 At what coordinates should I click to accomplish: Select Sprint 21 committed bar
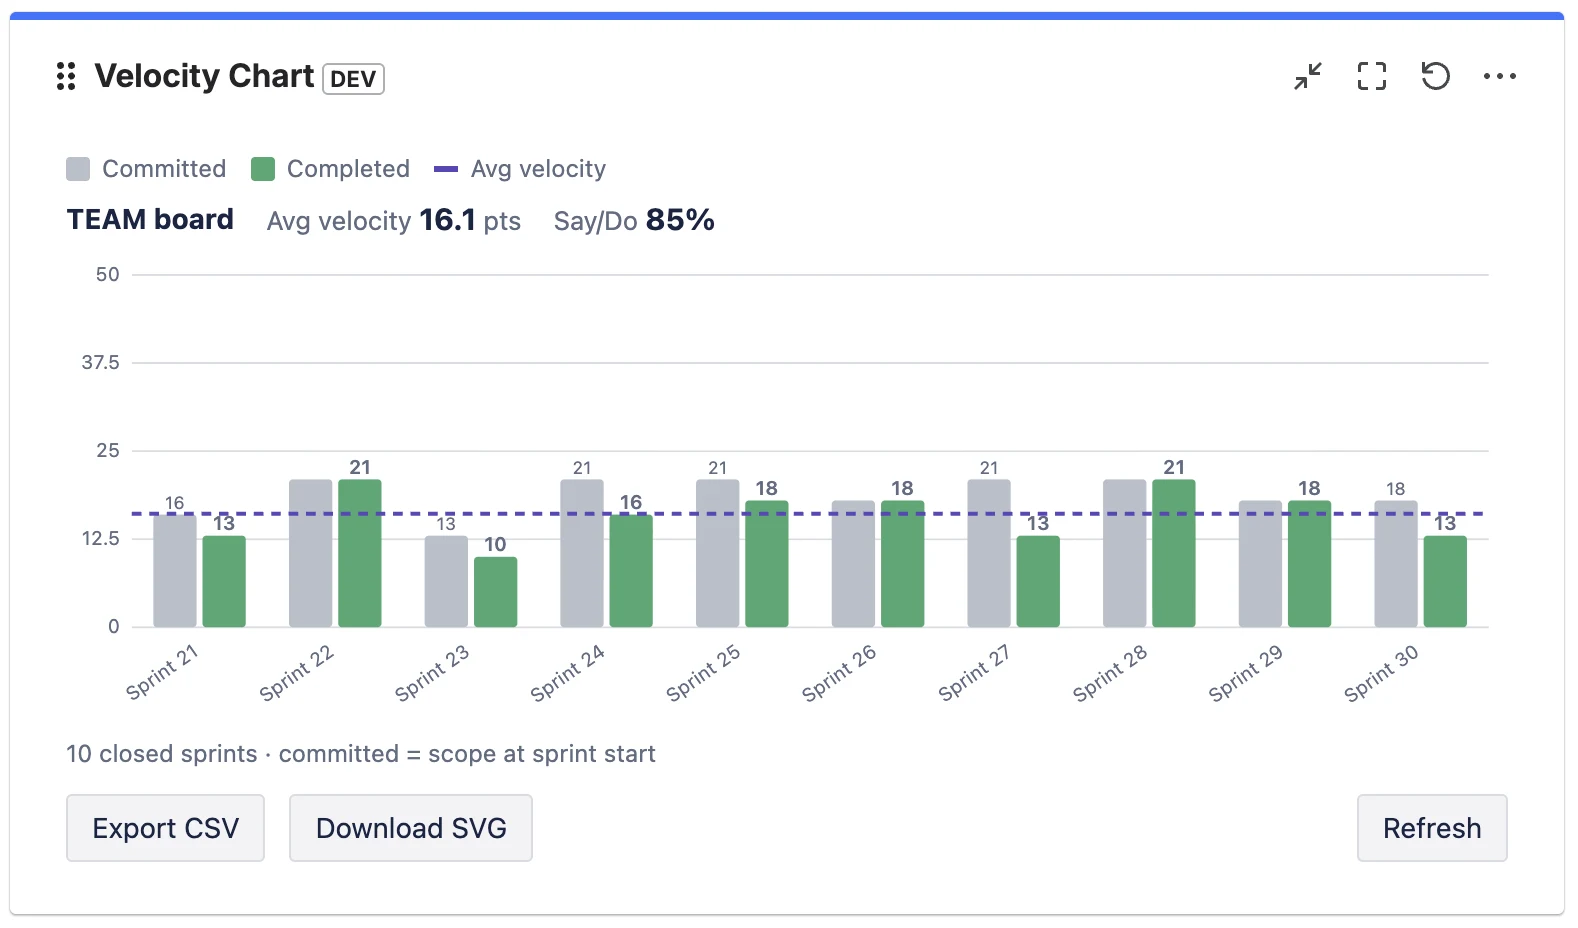(x=175, y=571)
